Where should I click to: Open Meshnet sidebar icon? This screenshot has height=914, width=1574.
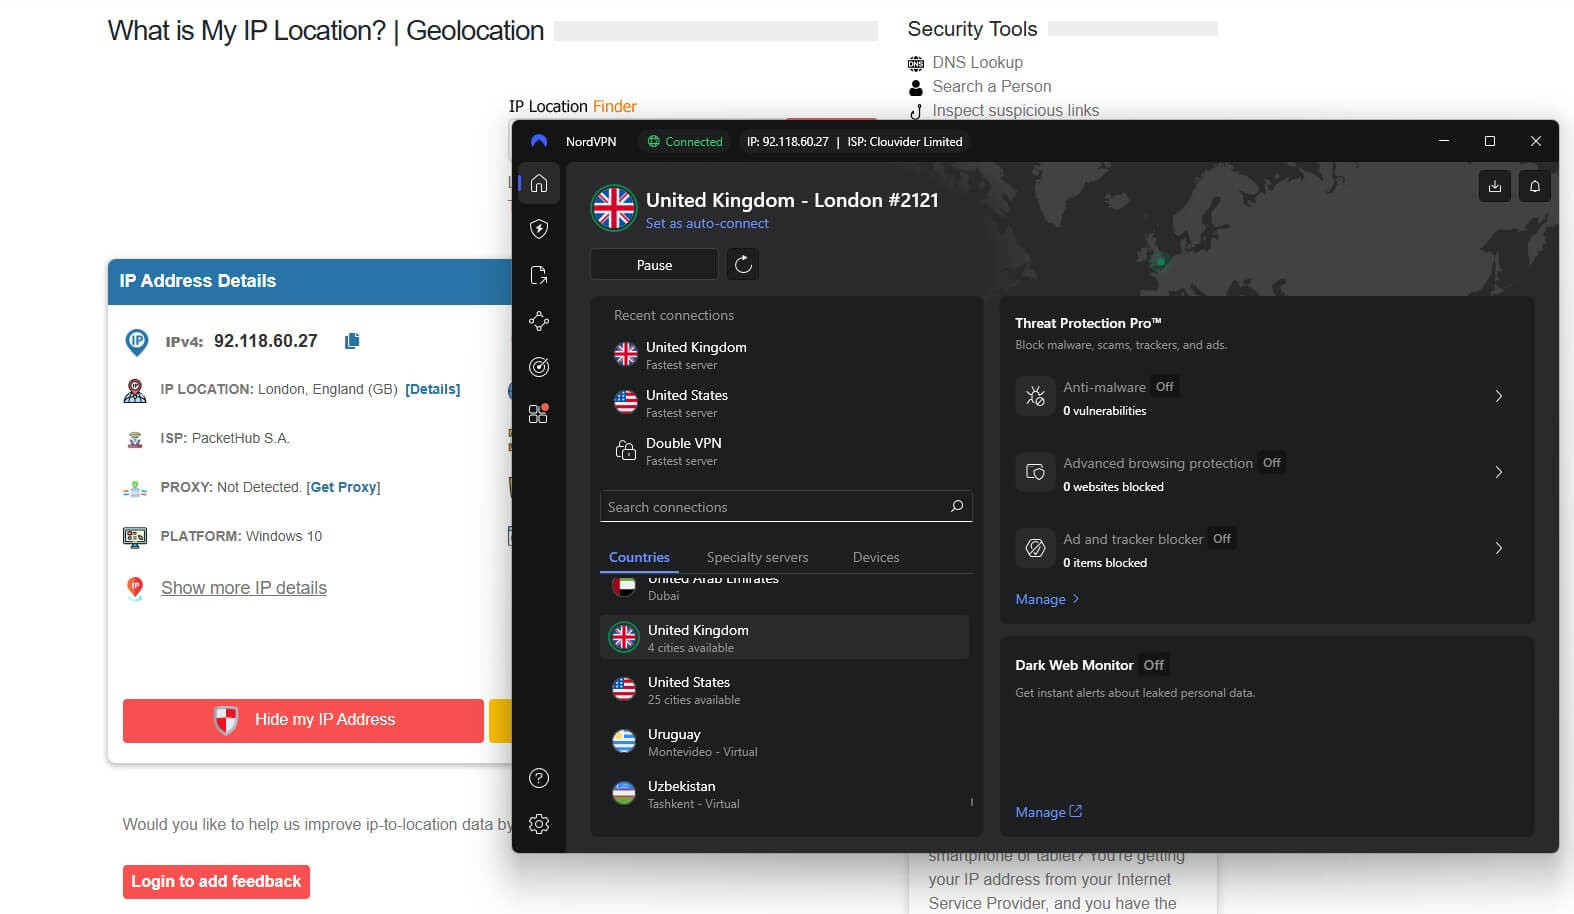click(539, 321)
